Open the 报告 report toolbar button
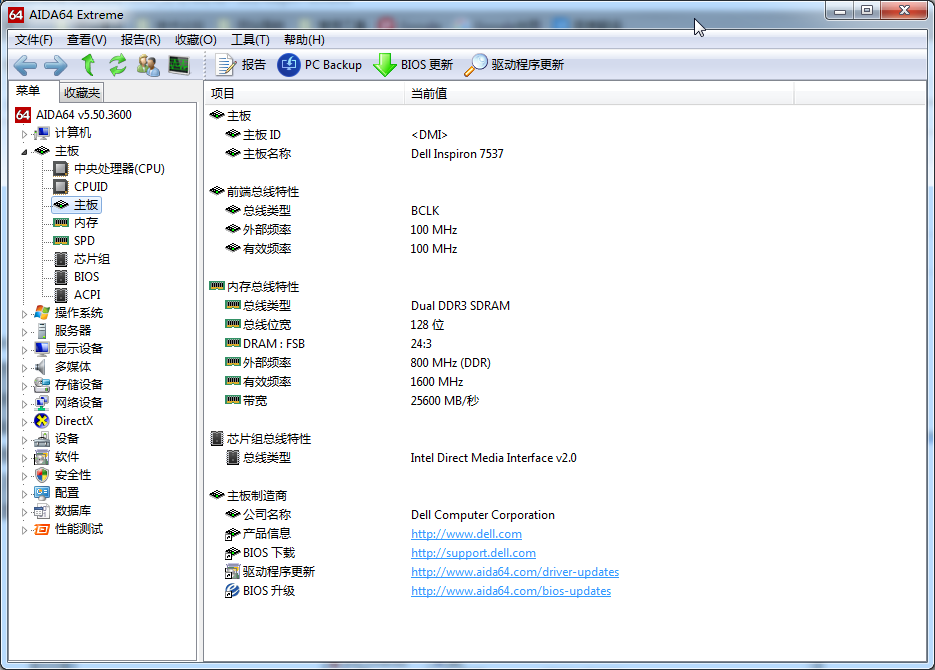Screen dimensions: 935x670 [x=240, y=64]
